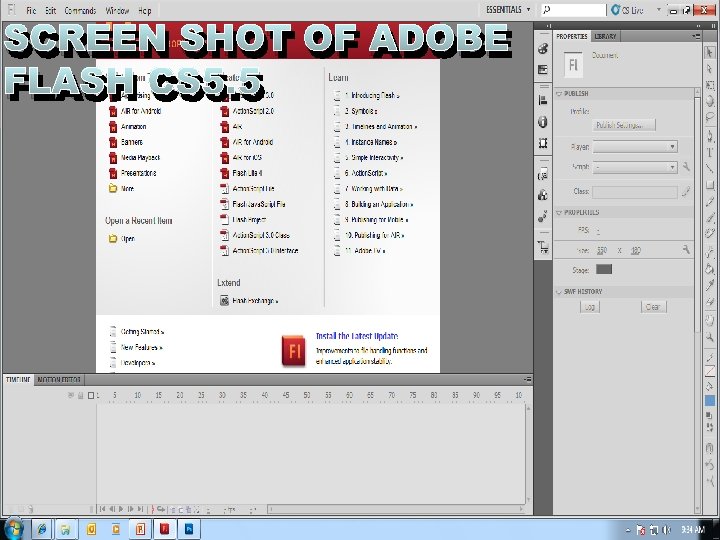Select the Zoom magnifier tool
Image resolution: width=720 pixels, height=540 pixels.
(x=710, y=337)
